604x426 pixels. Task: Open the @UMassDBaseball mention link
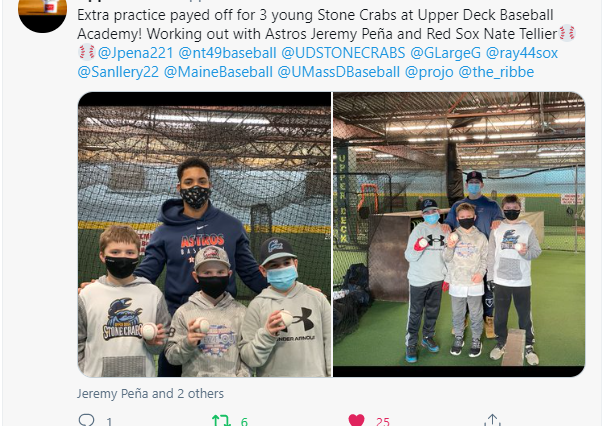coord(339,72)
